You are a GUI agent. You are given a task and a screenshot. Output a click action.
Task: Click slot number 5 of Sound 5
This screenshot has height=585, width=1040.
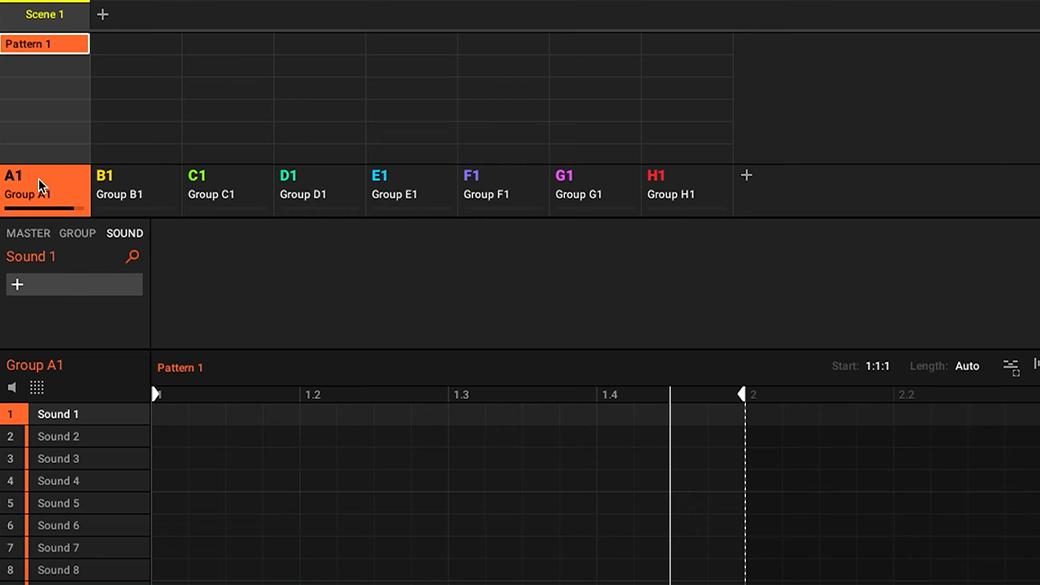coord(11,503)
